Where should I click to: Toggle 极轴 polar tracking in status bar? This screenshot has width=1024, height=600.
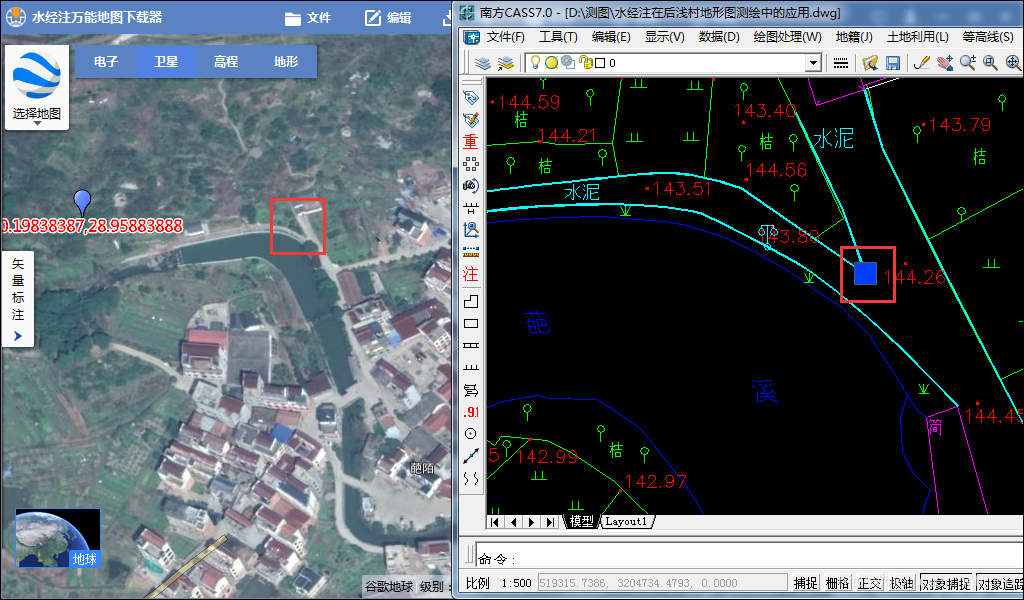[901, 583]
